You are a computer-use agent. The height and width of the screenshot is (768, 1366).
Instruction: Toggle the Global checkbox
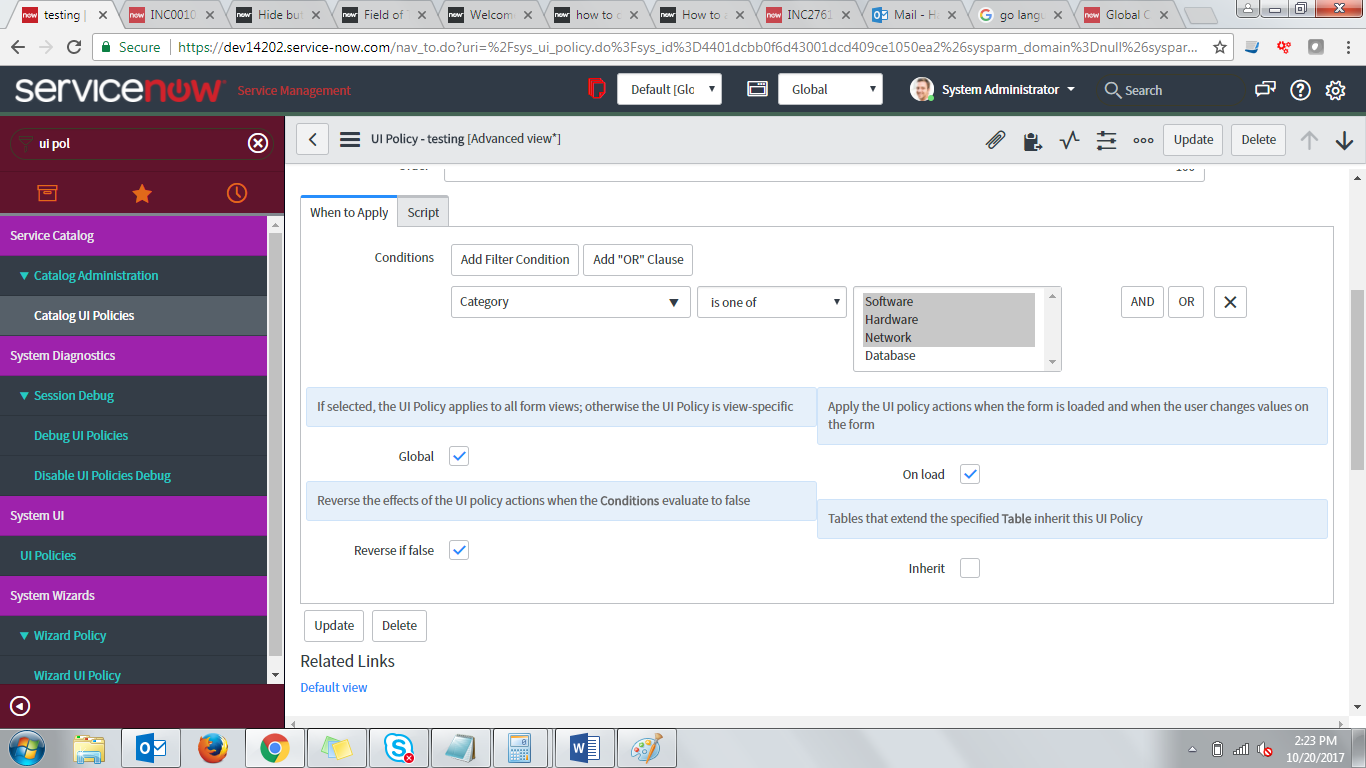458,455
